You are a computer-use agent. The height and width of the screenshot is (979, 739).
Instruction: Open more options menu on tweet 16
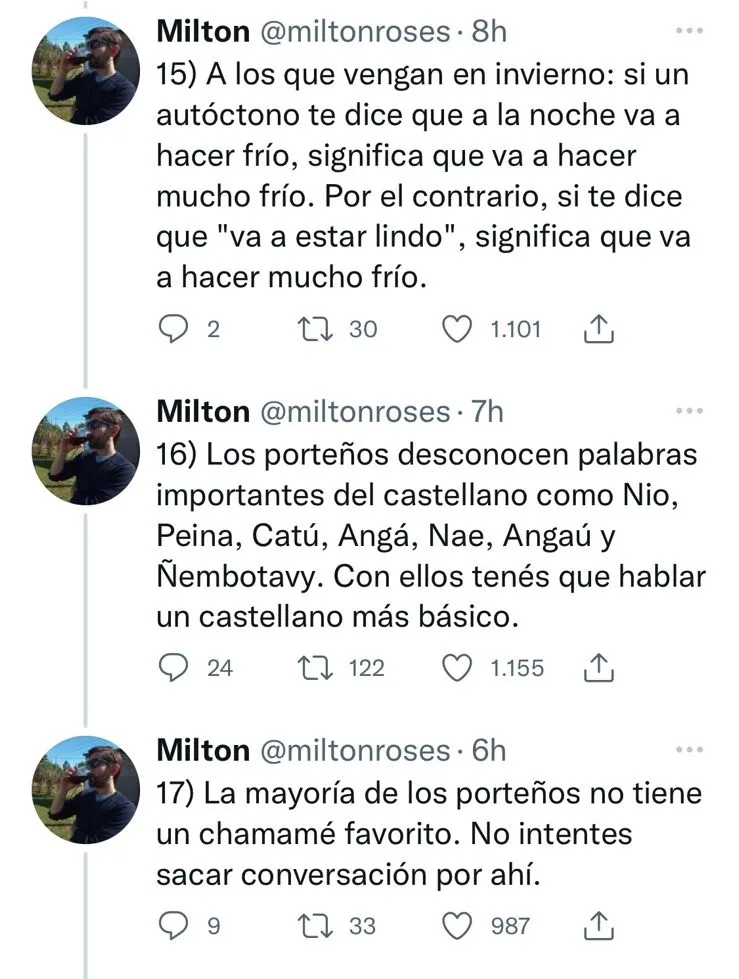coord(689,410)
